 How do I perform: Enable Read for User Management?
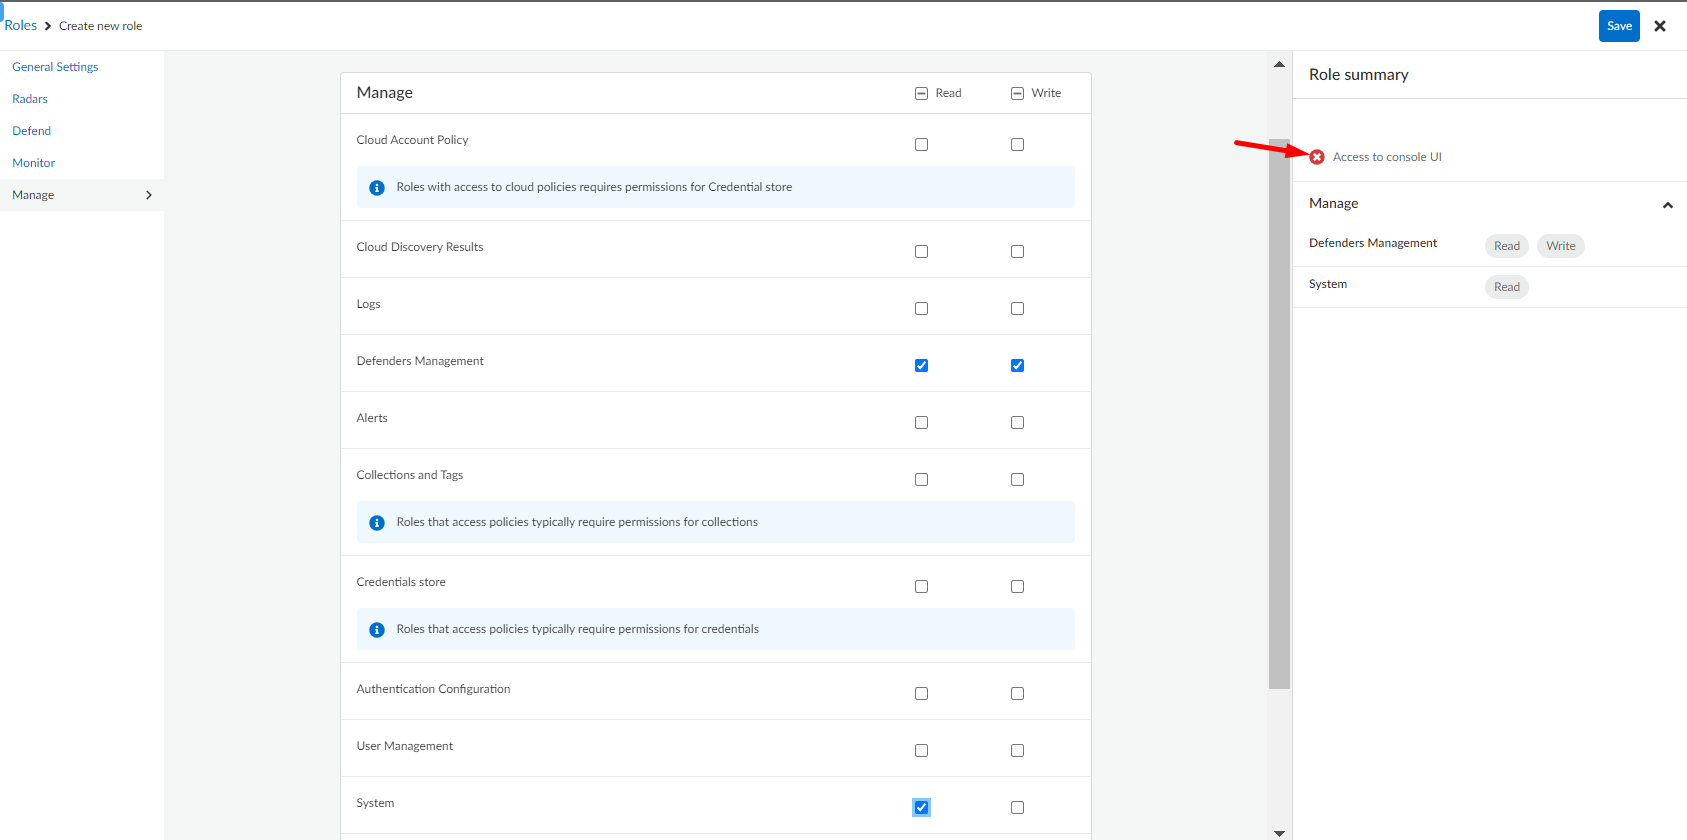(921, 750)
